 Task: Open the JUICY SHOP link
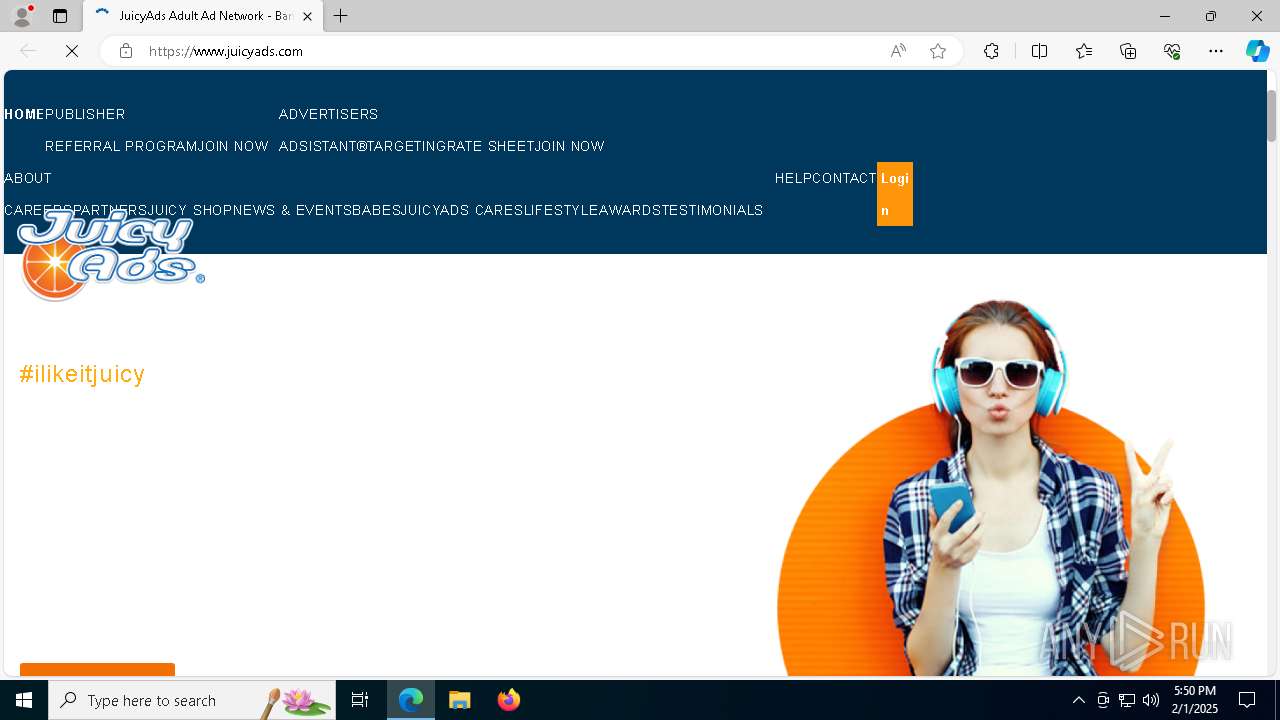(x=190, y=210)
